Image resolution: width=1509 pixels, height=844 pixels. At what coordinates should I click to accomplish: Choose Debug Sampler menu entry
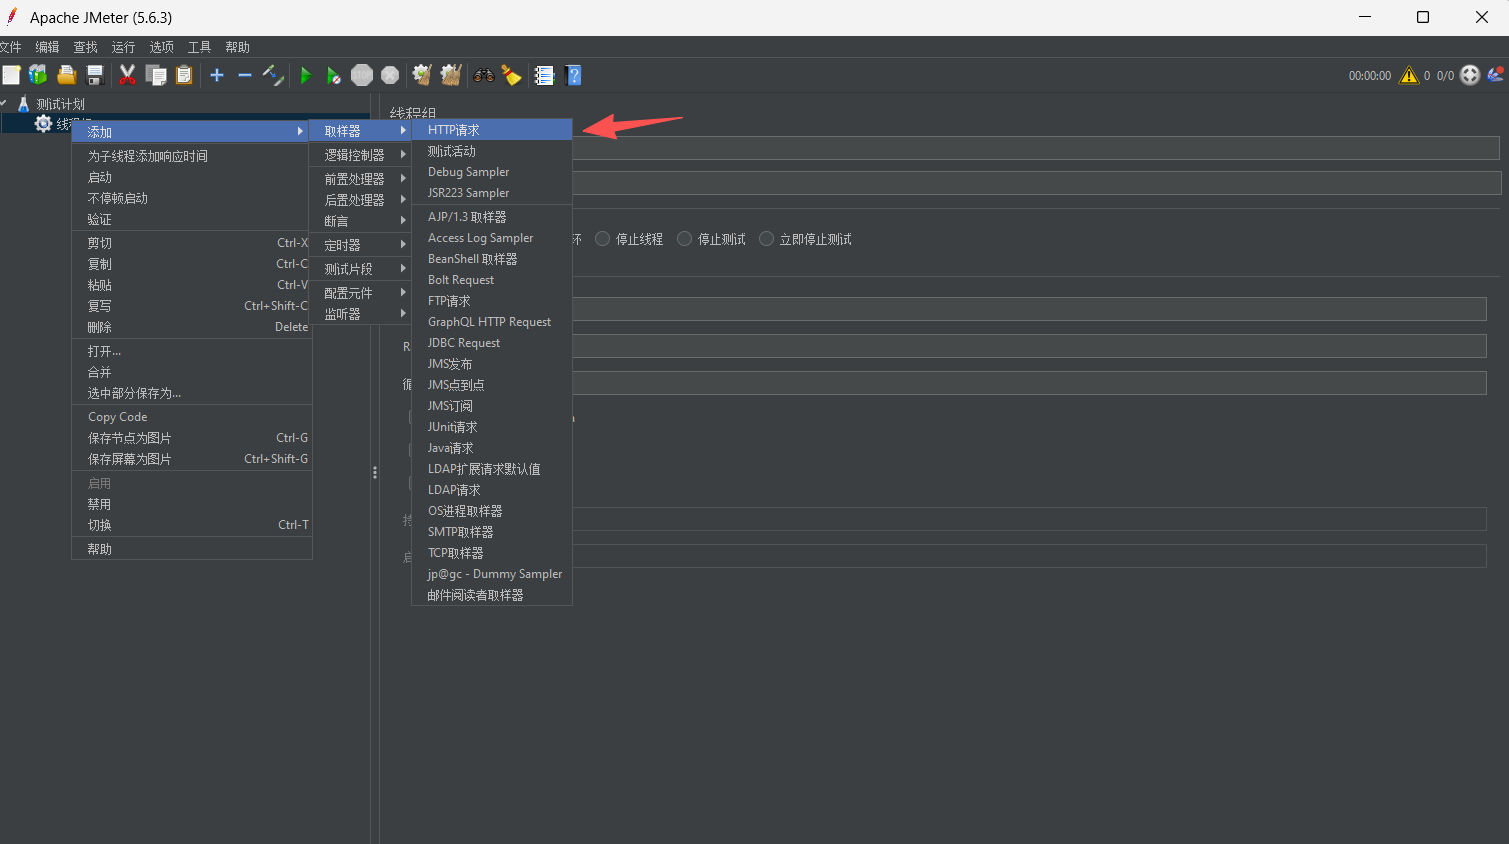492,172
